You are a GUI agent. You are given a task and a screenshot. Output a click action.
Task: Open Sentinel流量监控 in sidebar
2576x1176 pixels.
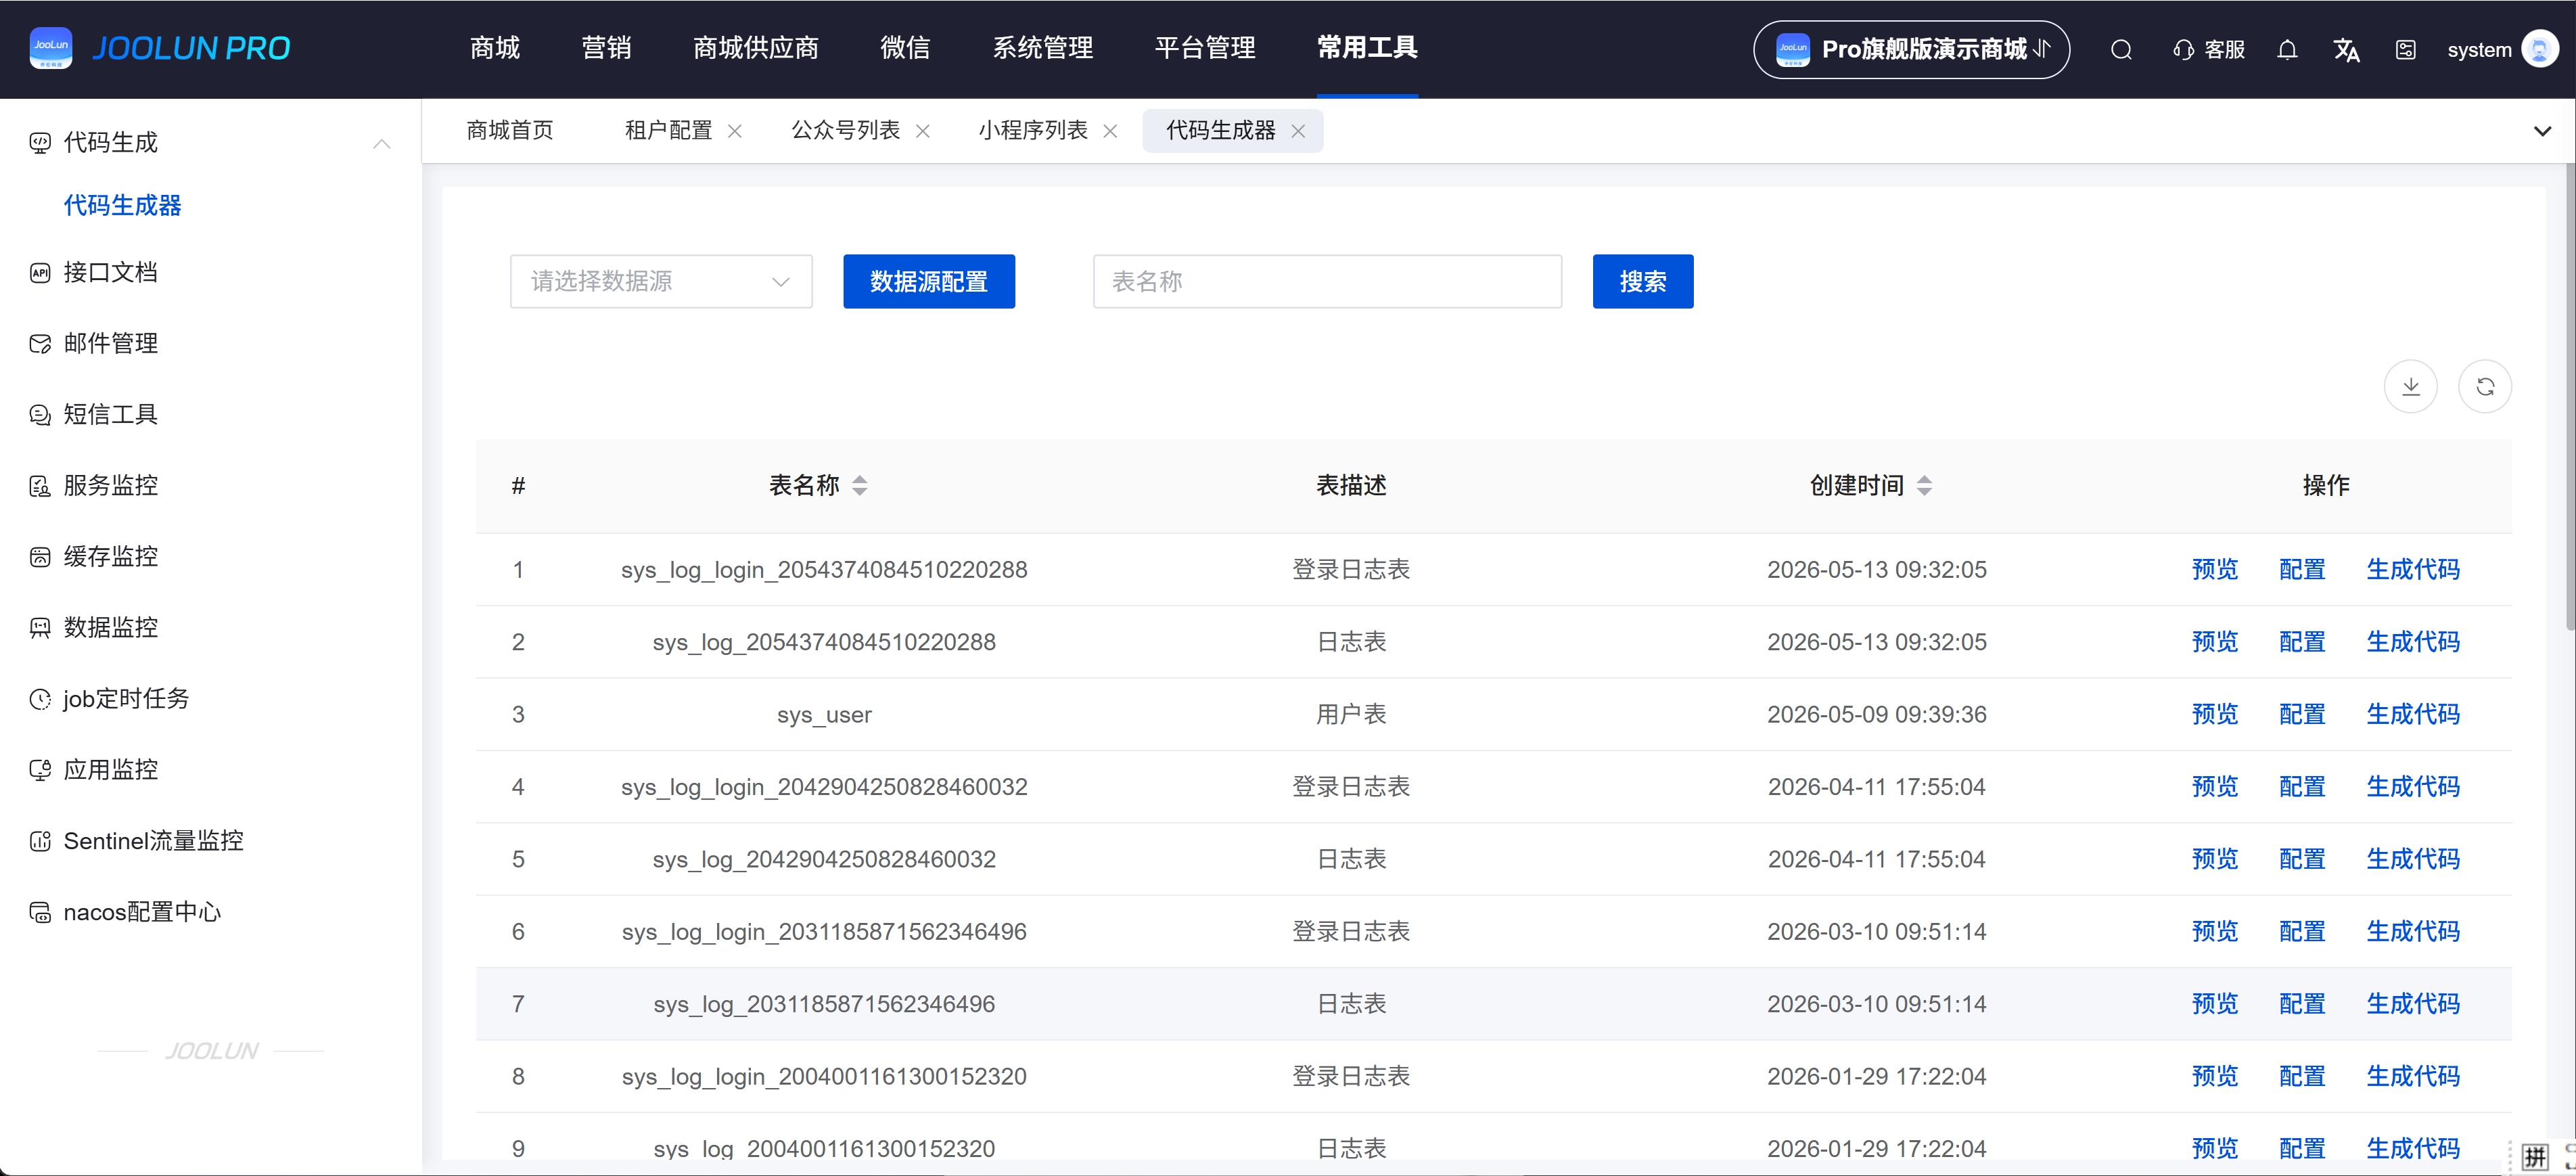click(x=153, y=841)
